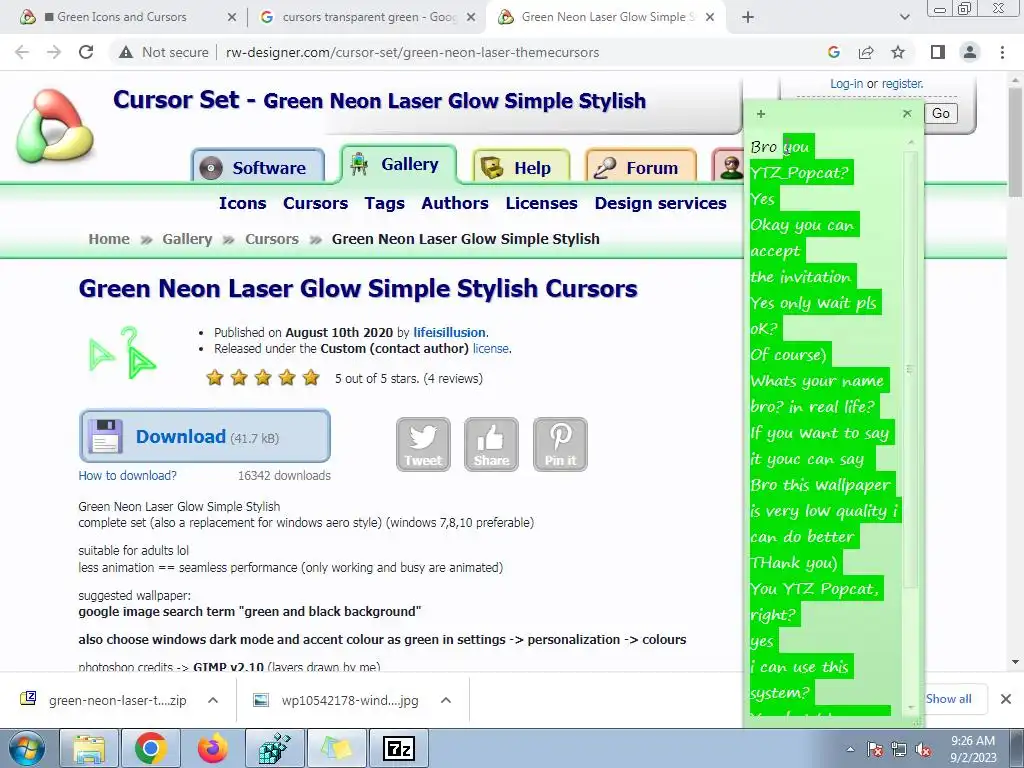Screen dimensions: 1024x768
Task: Click the Go search button
Action: coord(941,114)
